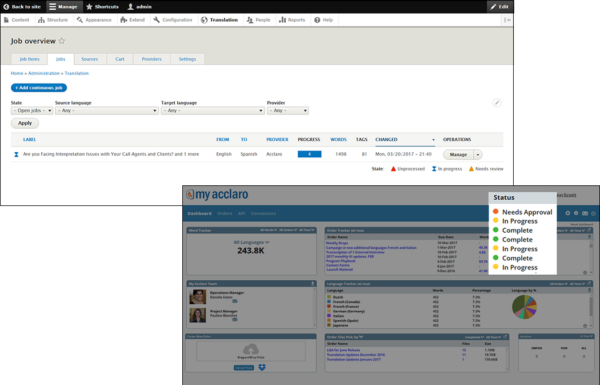Switch to the Cart tab
The image size is (600, 385).
coord(120,59)
